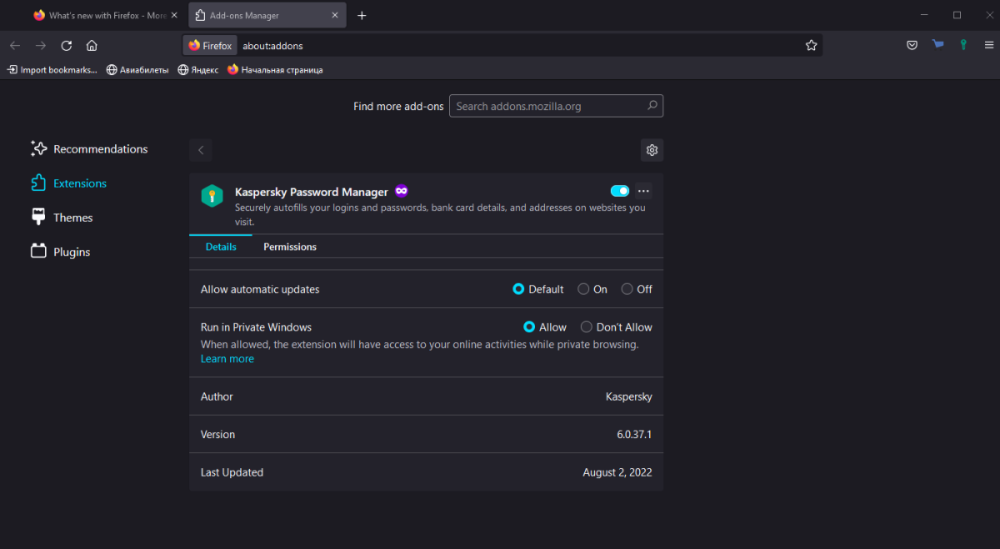Click the Kaspersky Password Manager toolbar key icon

[x=963, y=45]
